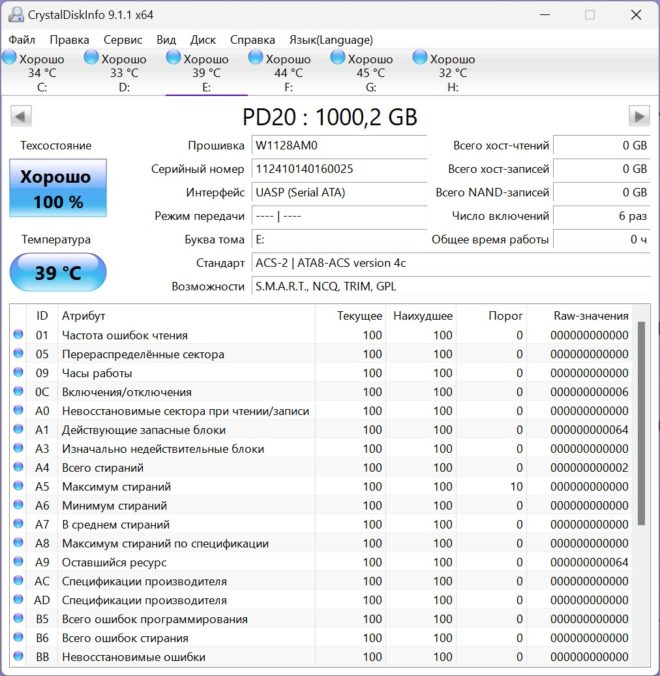Select row Частота ошибок чтения
This screenshot has height=676, width=660.
pos(321,335)
